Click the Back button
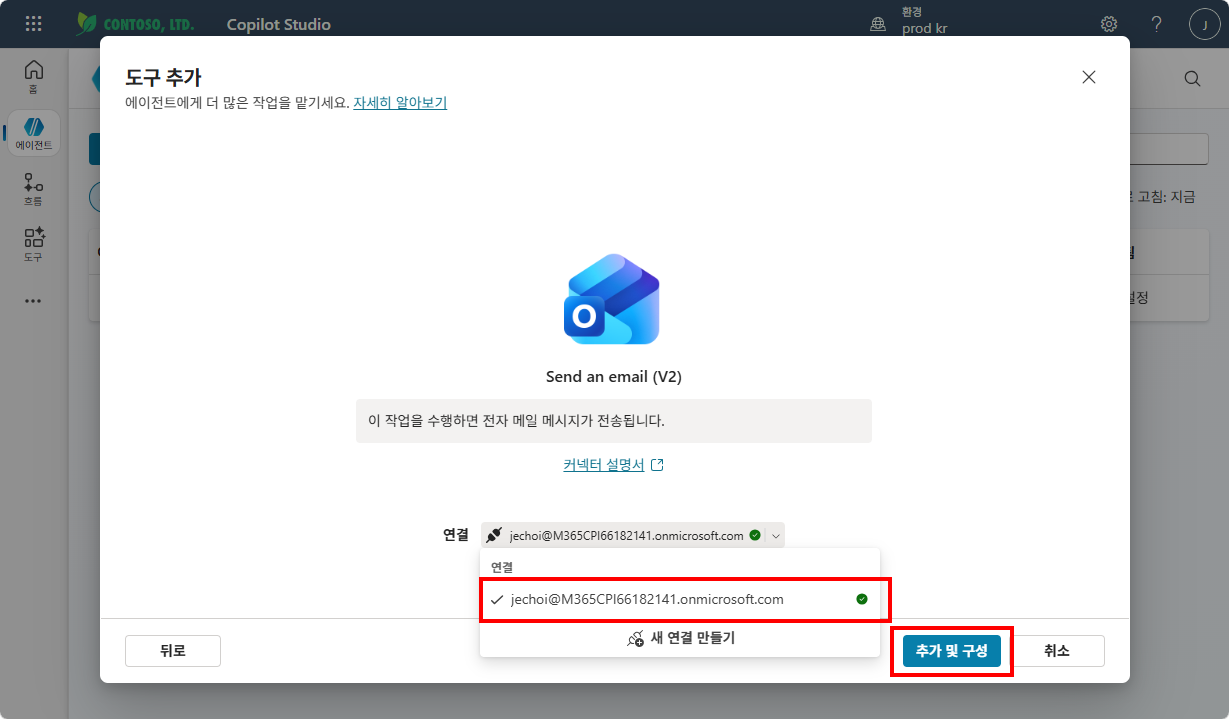This screenshot has height=719, width=1229. point(173,651)
